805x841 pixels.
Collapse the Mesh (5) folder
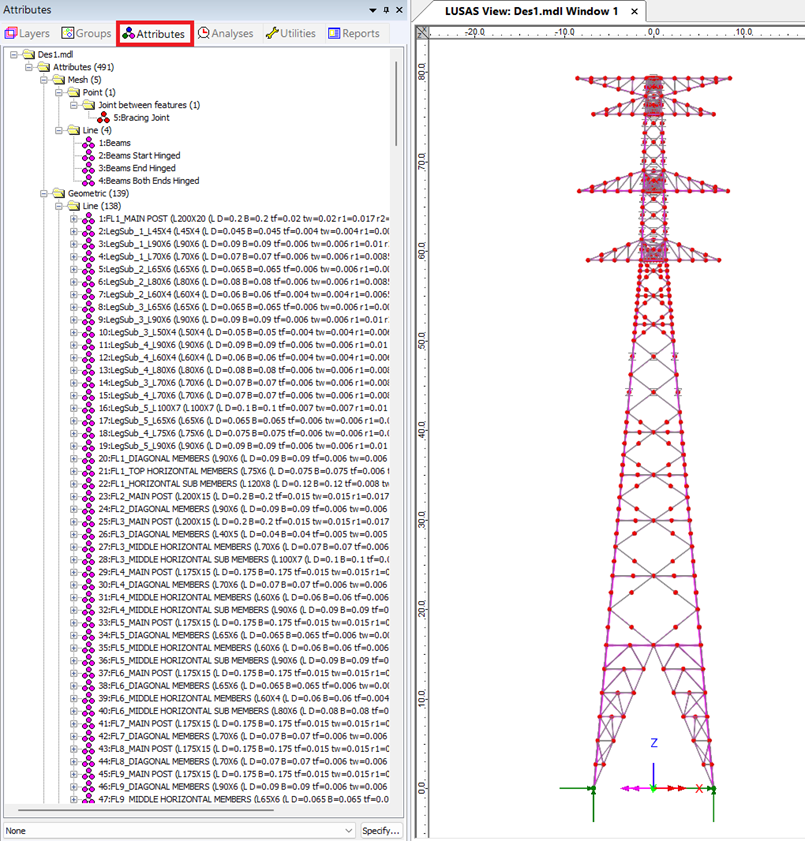(45, 80)
